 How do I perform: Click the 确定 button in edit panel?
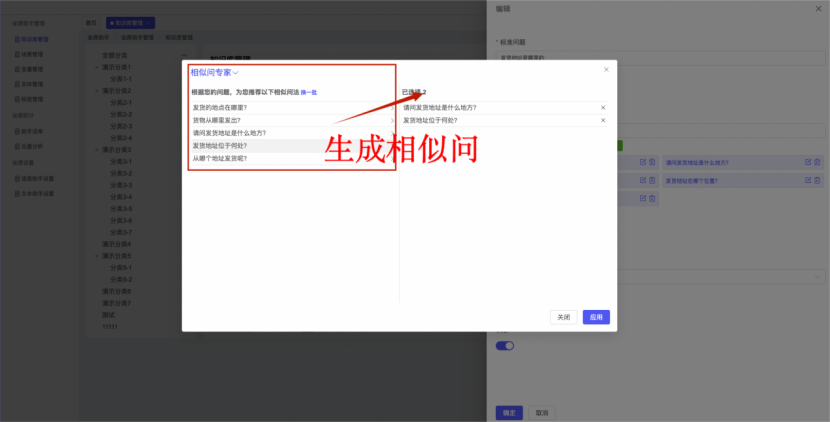(508, 412)
